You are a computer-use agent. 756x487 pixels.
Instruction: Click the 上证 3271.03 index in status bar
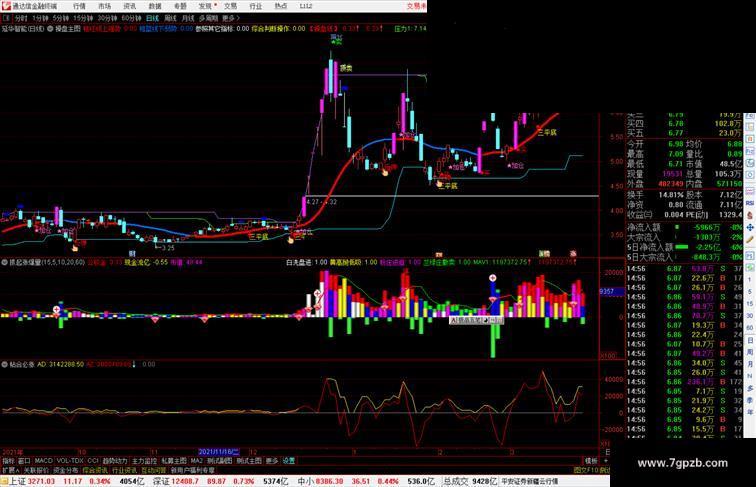31,481
